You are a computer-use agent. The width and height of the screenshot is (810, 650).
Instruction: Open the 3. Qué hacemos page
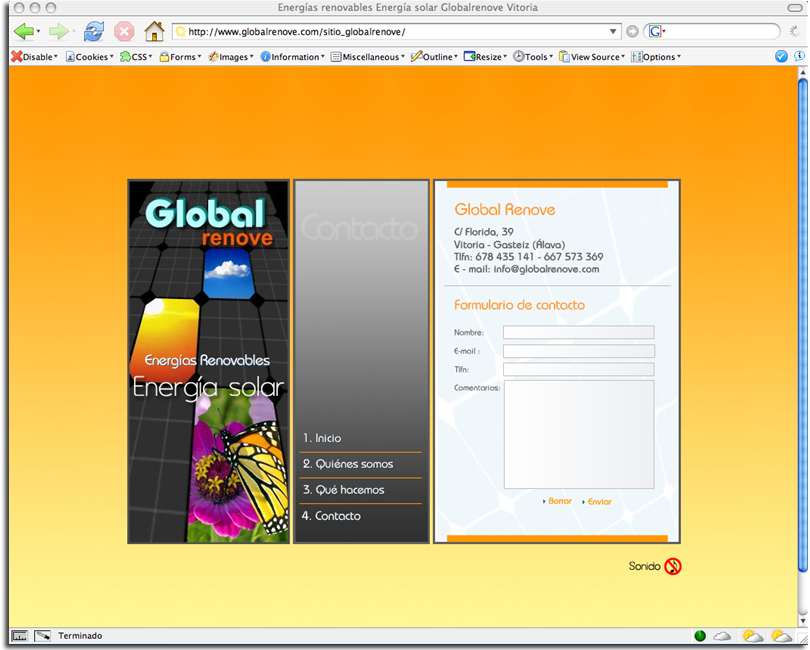(x=344, y=490)
